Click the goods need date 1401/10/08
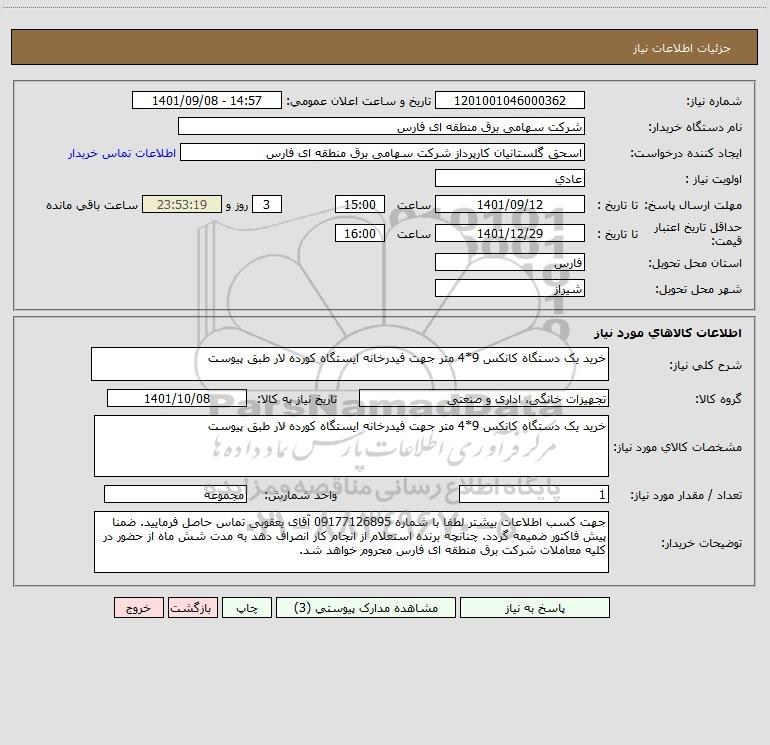Image resolution: width=770 pixels, height=745 pixels. click(177, 399)
